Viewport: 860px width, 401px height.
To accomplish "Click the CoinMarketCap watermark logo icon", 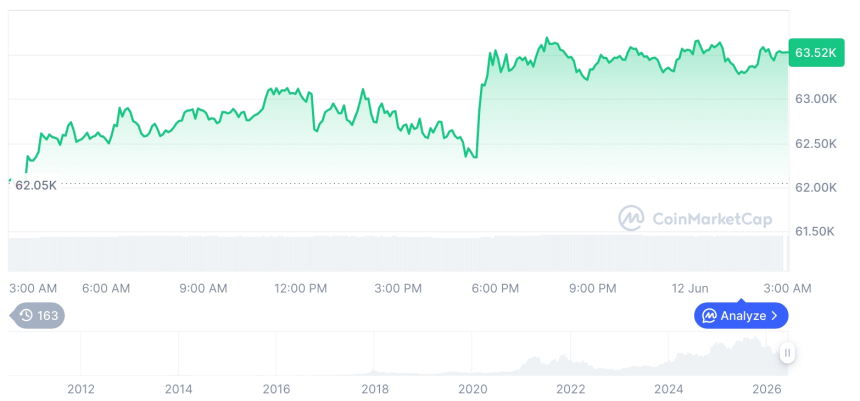I will pos(631,218).
